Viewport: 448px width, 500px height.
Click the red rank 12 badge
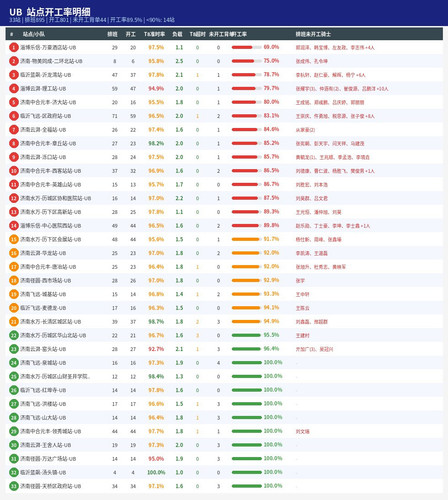[14, 198]
